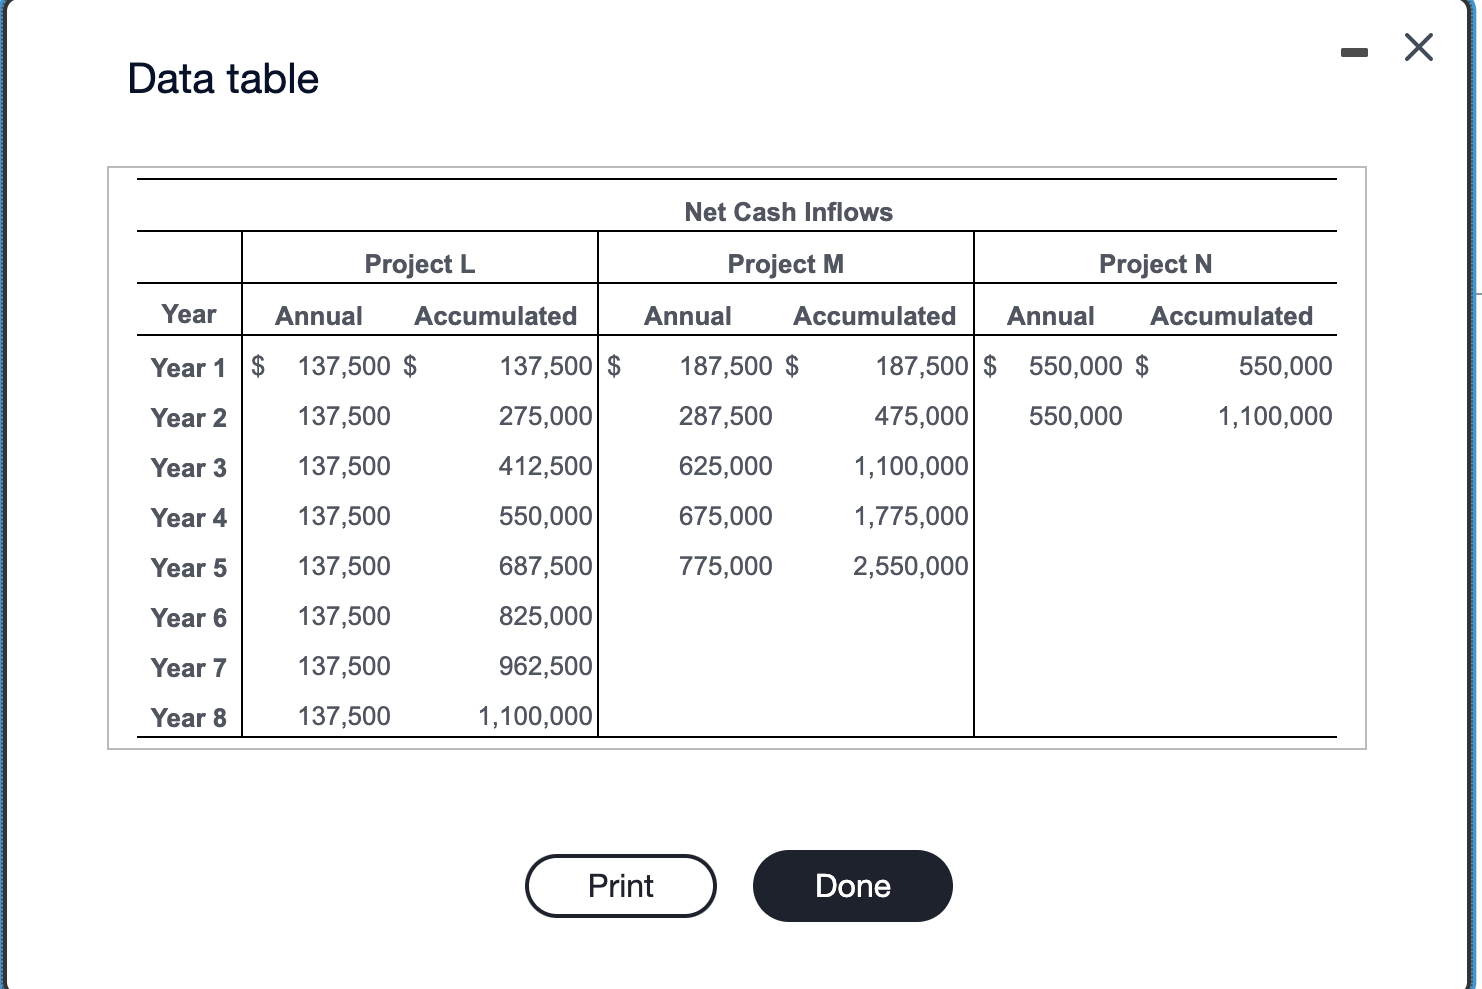This screenshot has height=989, width=1482.
Task: Select the Year 8 row label
Action: coord(188,716)
